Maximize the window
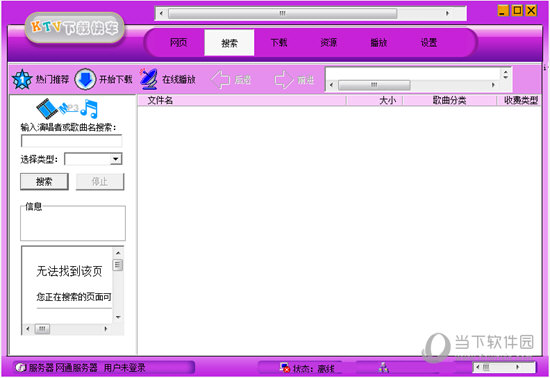The width and height of the screenshot is (550, 378). tap(517, 11)
